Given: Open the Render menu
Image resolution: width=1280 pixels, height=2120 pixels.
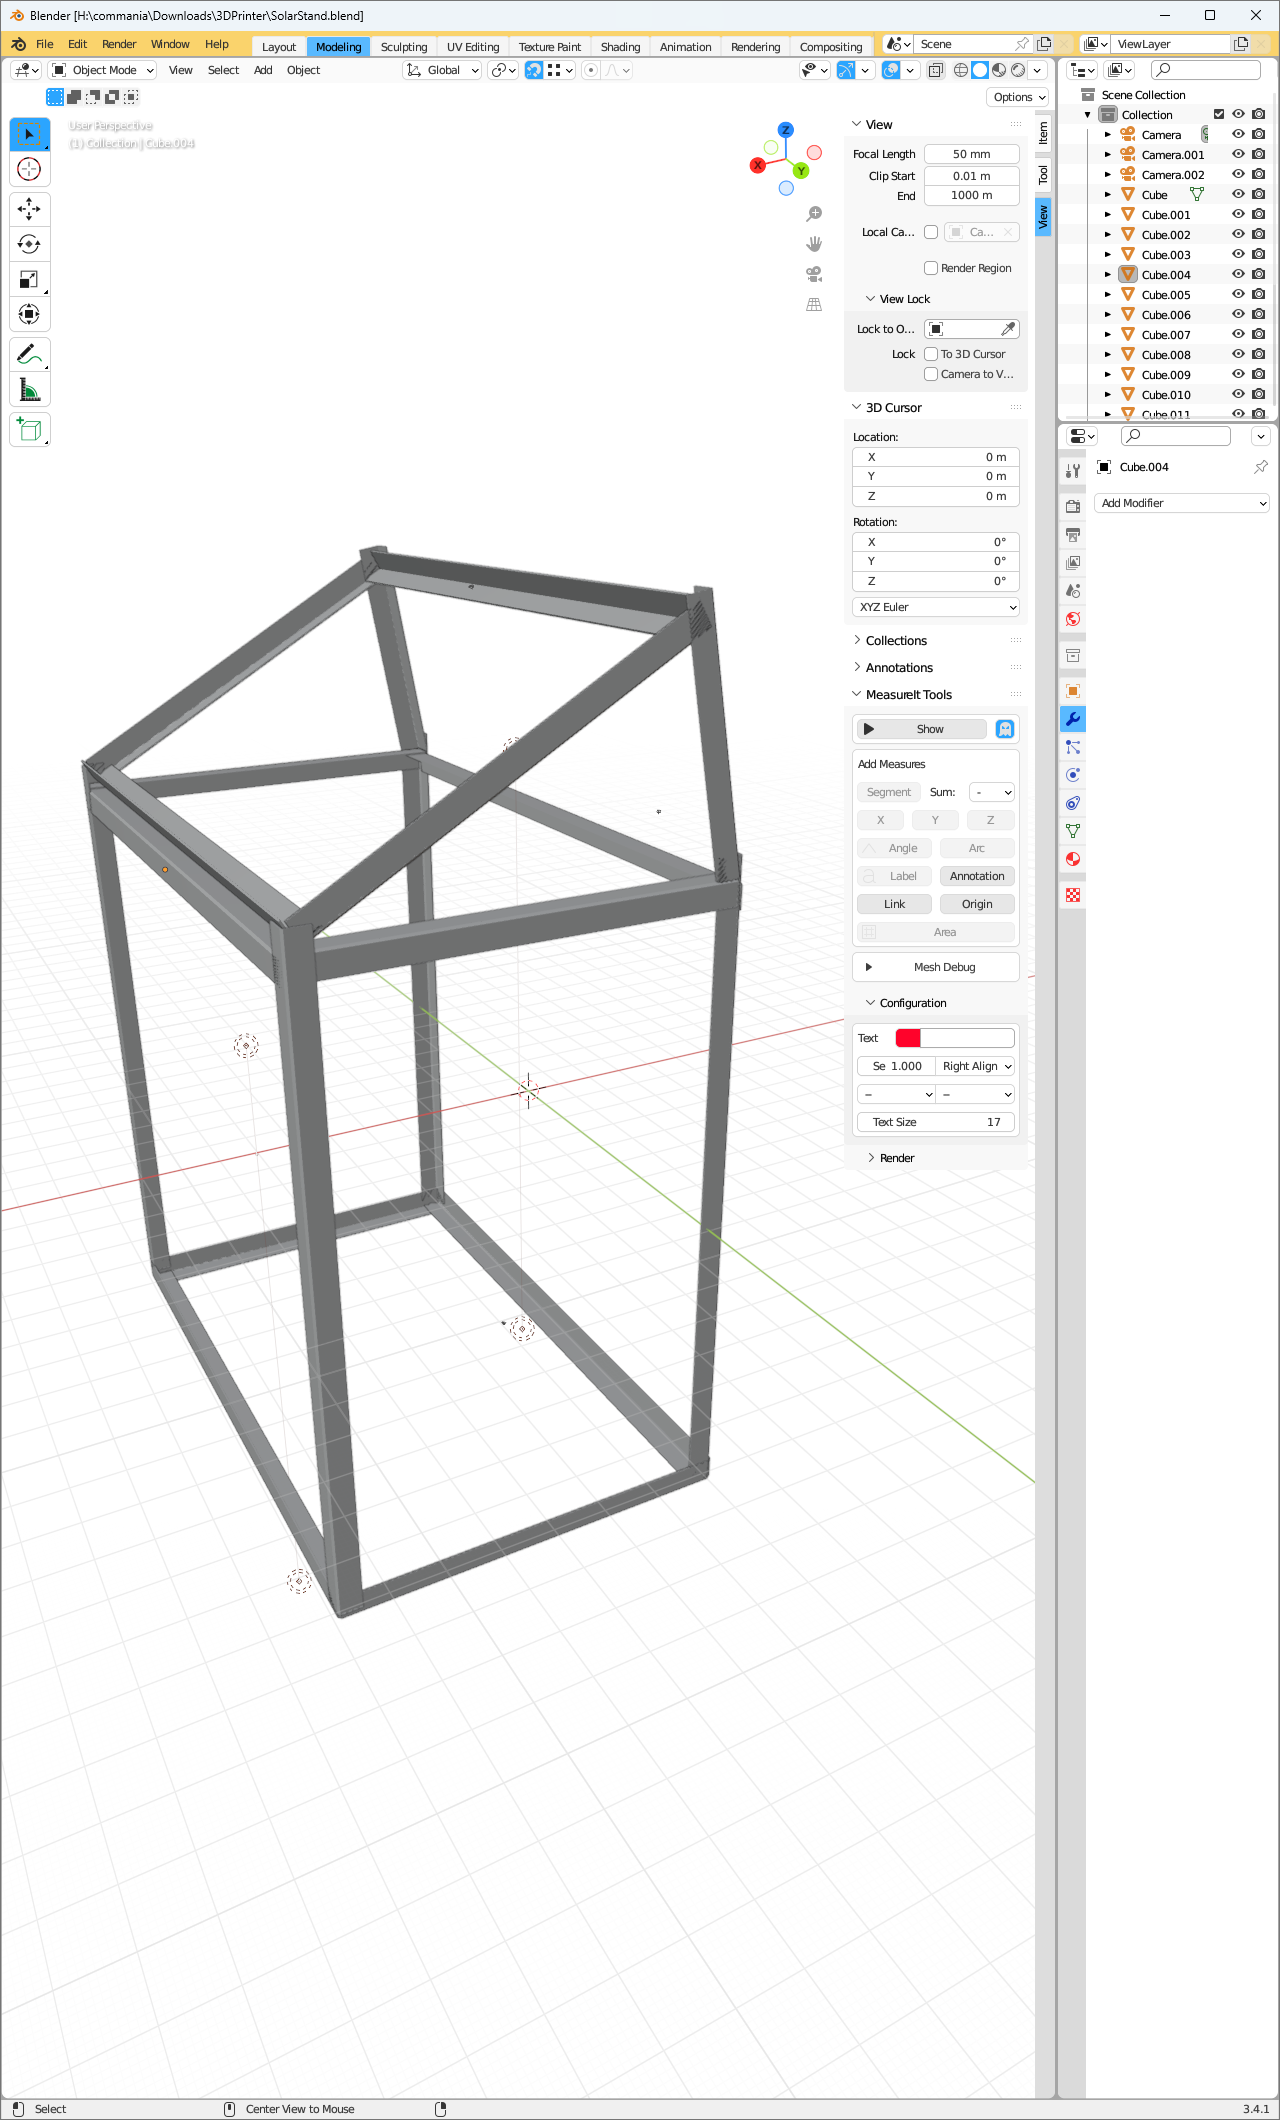Looking at the screenshot, I should click(119, 44).
